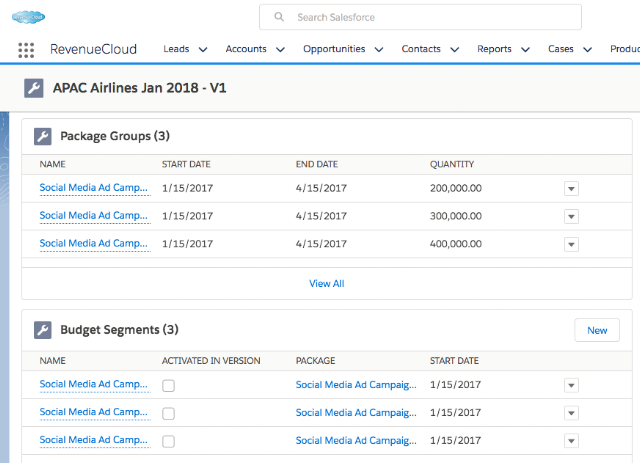This screenshot has width=640, height=463.
Task: Open the 200,000.00 quantity package group link
Action: pyautogui.click(x=93, y=188)
